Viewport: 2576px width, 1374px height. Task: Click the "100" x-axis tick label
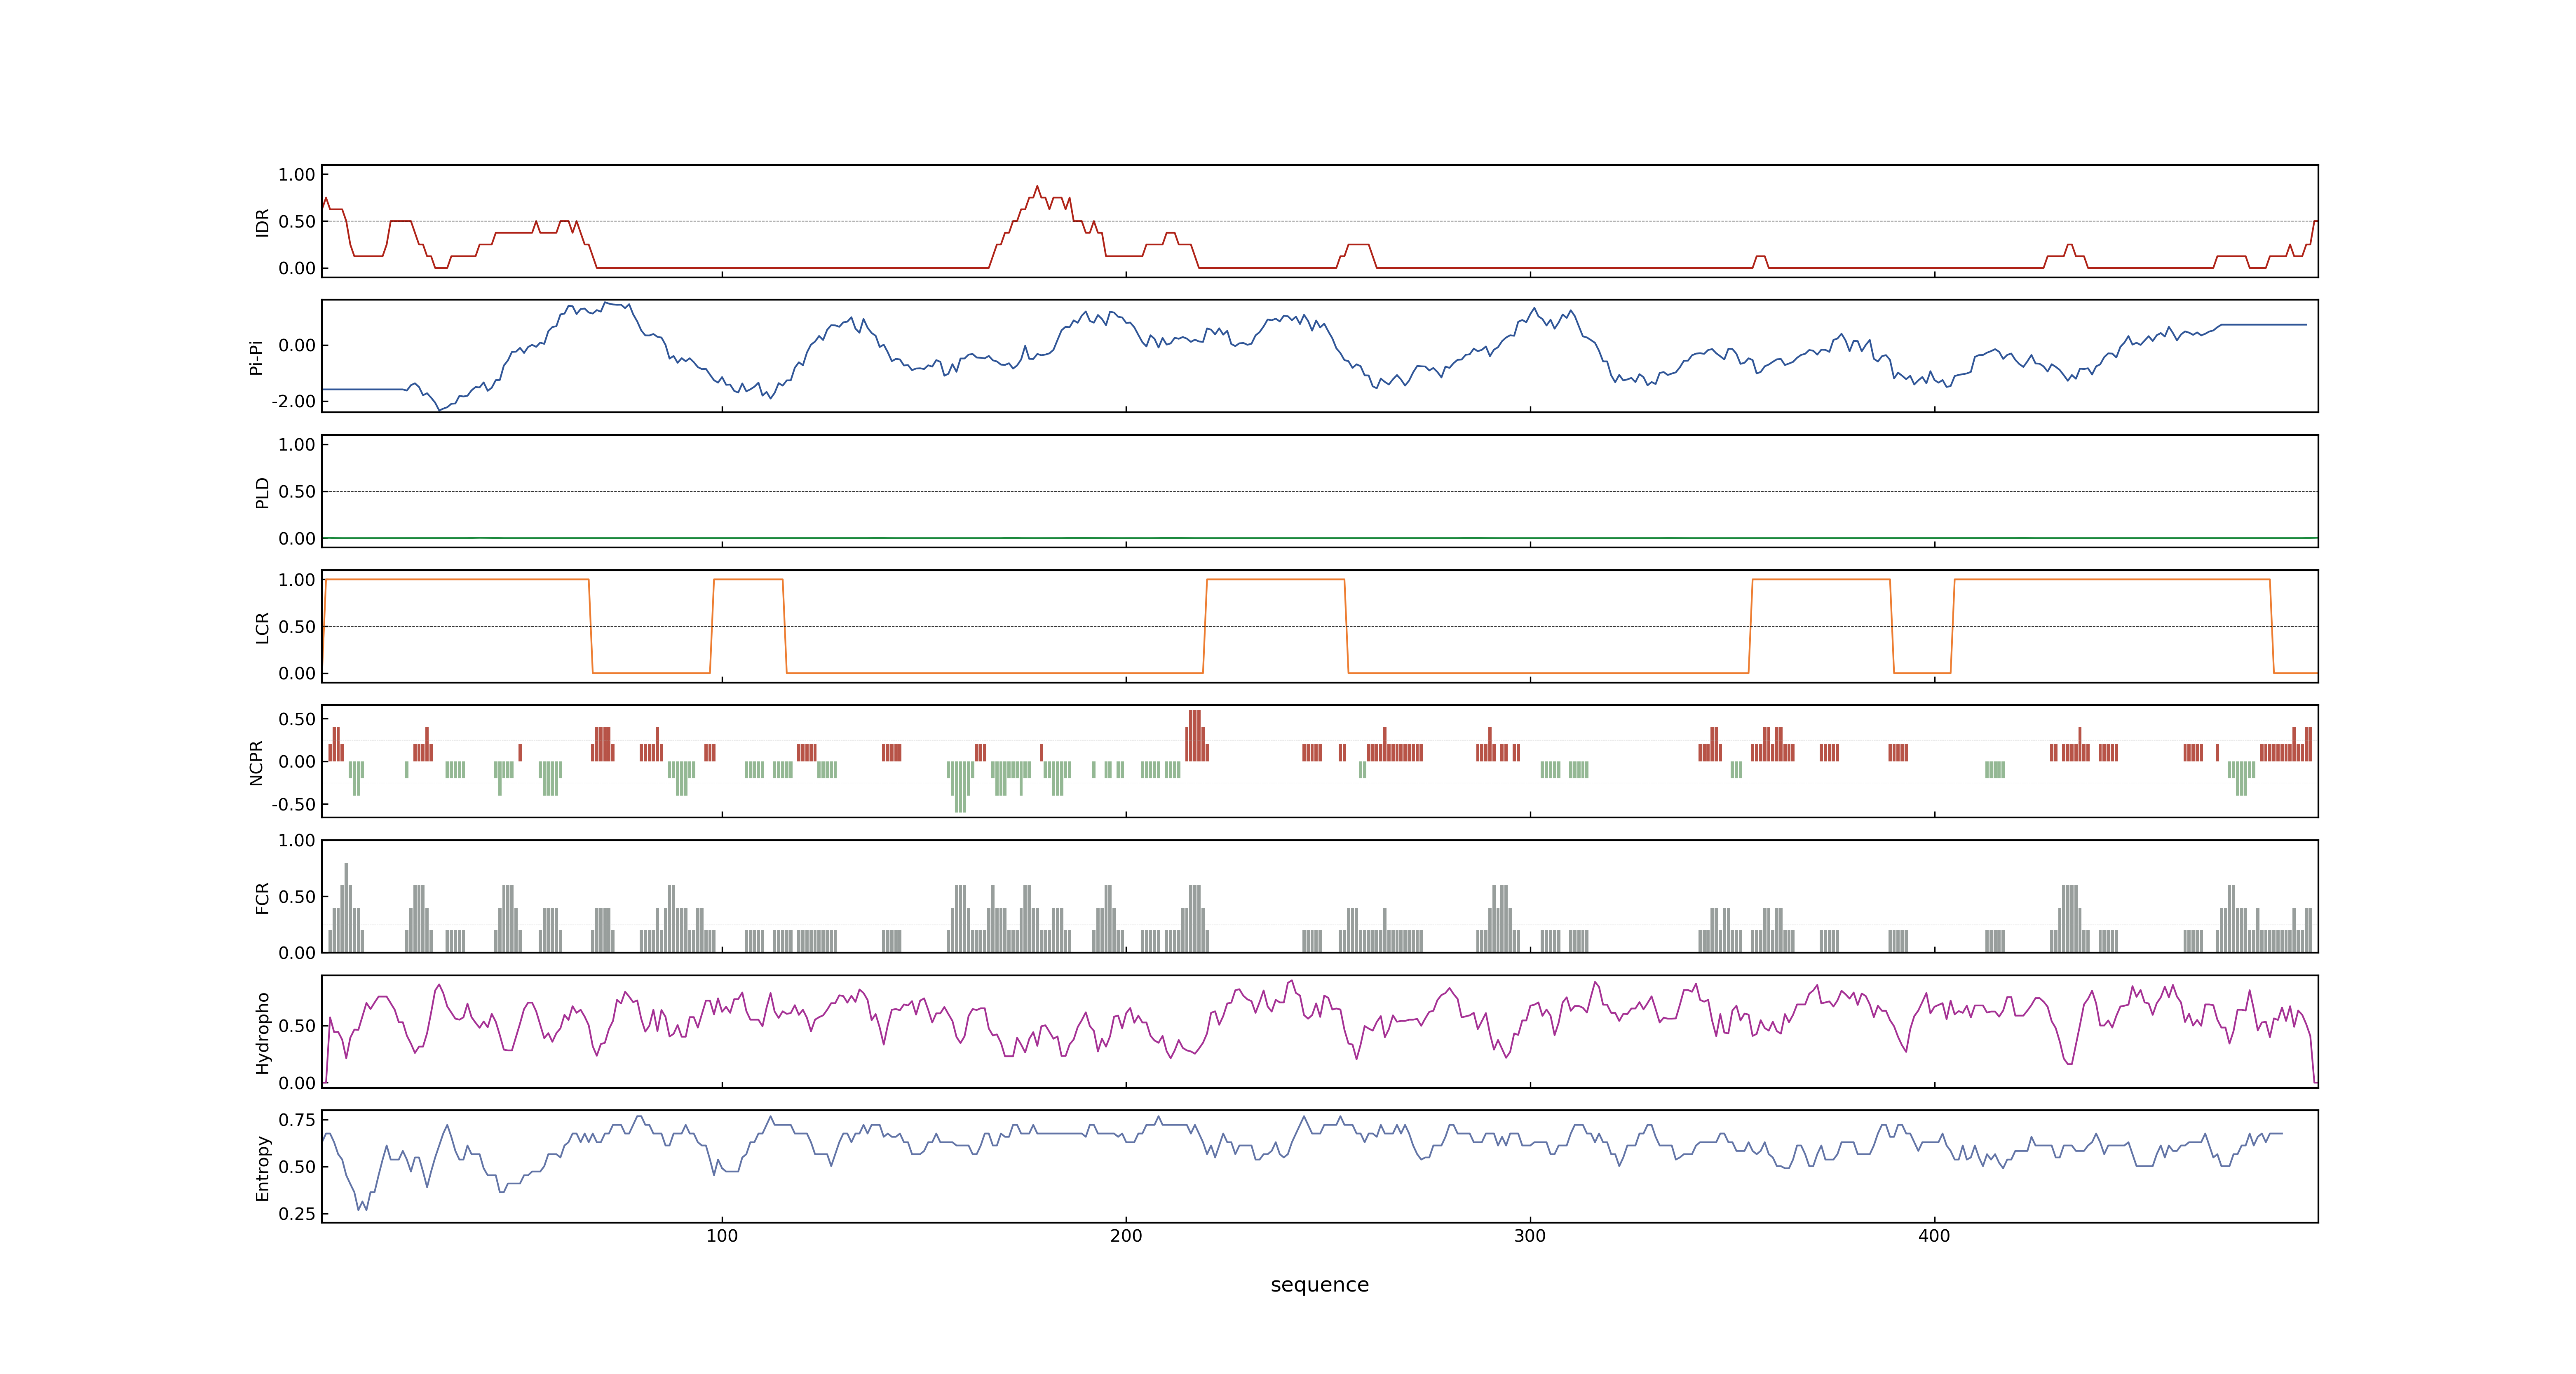point(722,1236)
